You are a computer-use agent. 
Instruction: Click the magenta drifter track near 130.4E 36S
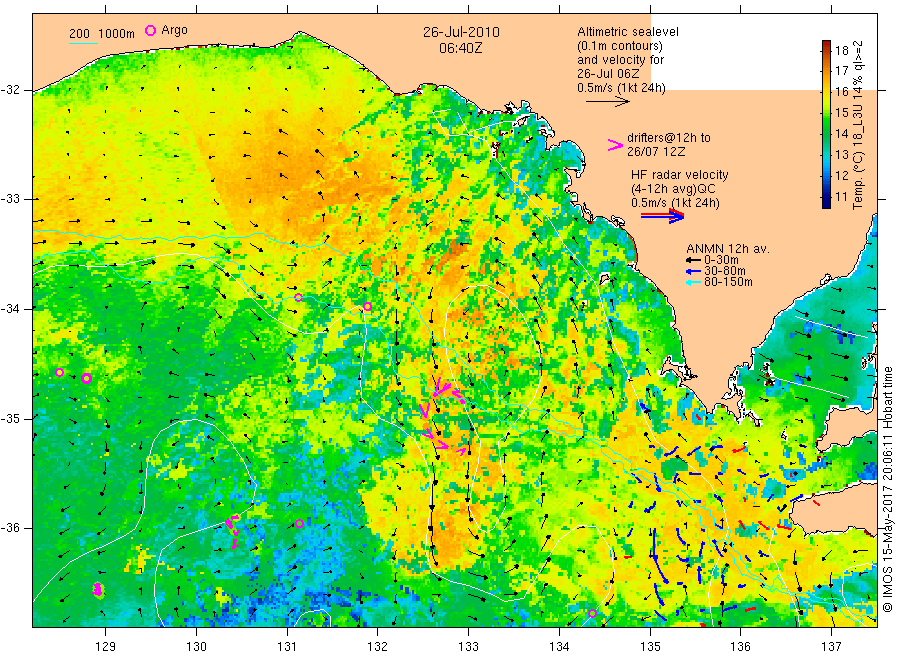[232, 531]
